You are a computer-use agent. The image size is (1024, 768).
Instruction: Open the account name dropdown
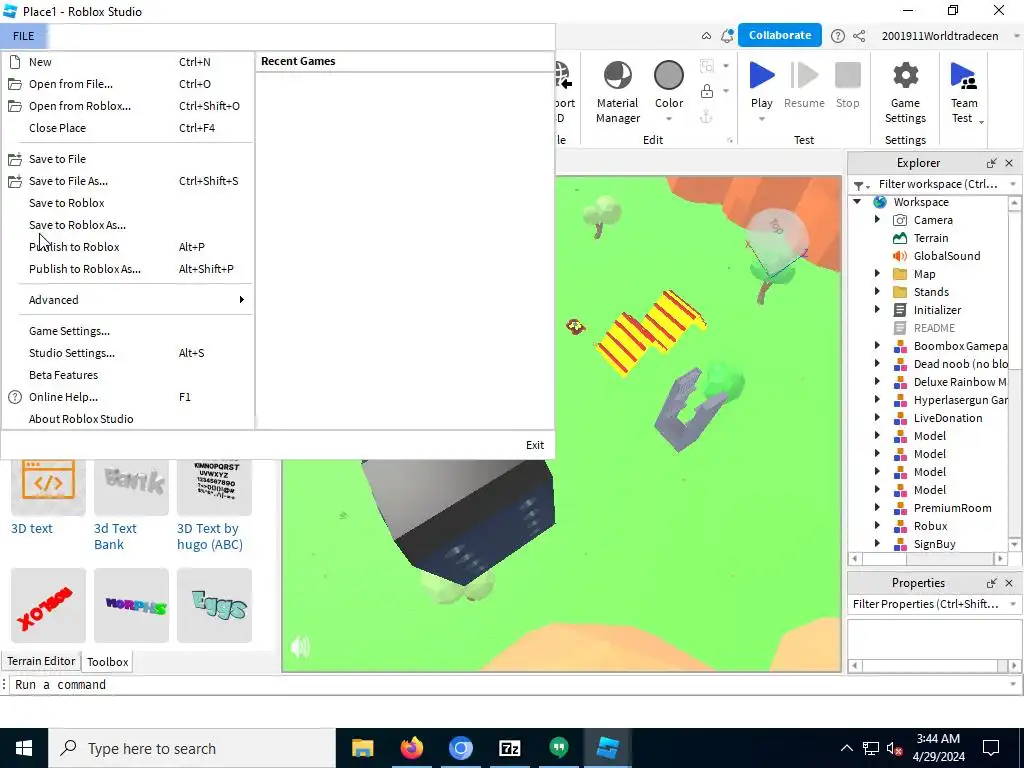[1017, 37]
